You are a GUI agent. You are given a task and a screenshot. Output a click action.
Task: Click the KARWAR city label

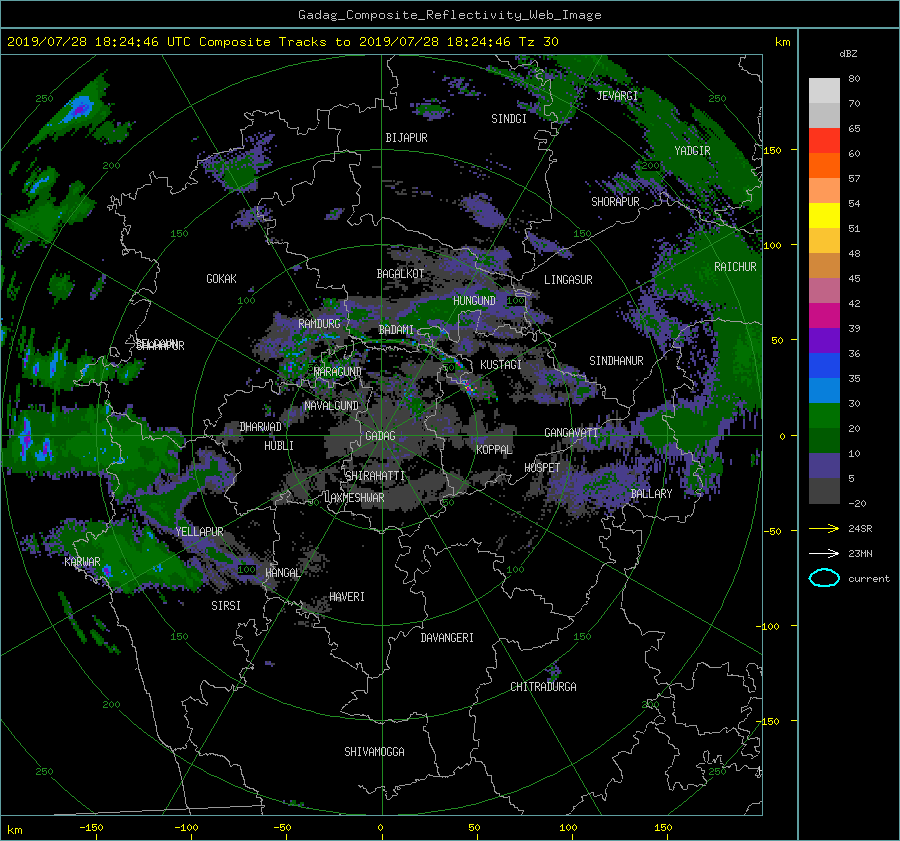tap(82, 562)
